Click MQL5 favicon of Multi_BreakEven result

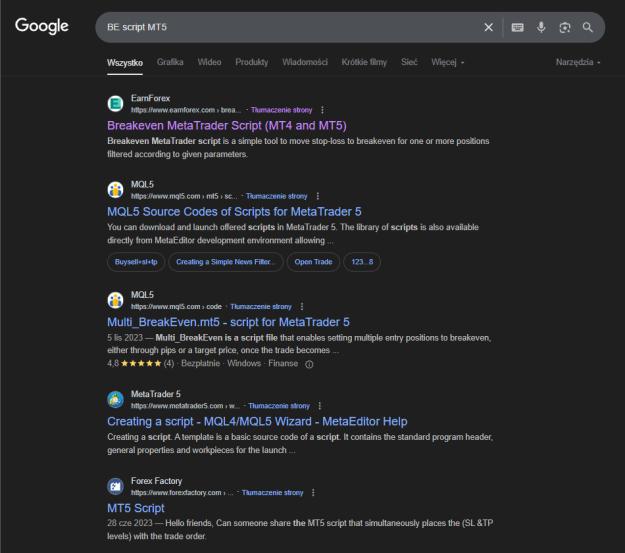pyautogui.click(x=116, y=300)
